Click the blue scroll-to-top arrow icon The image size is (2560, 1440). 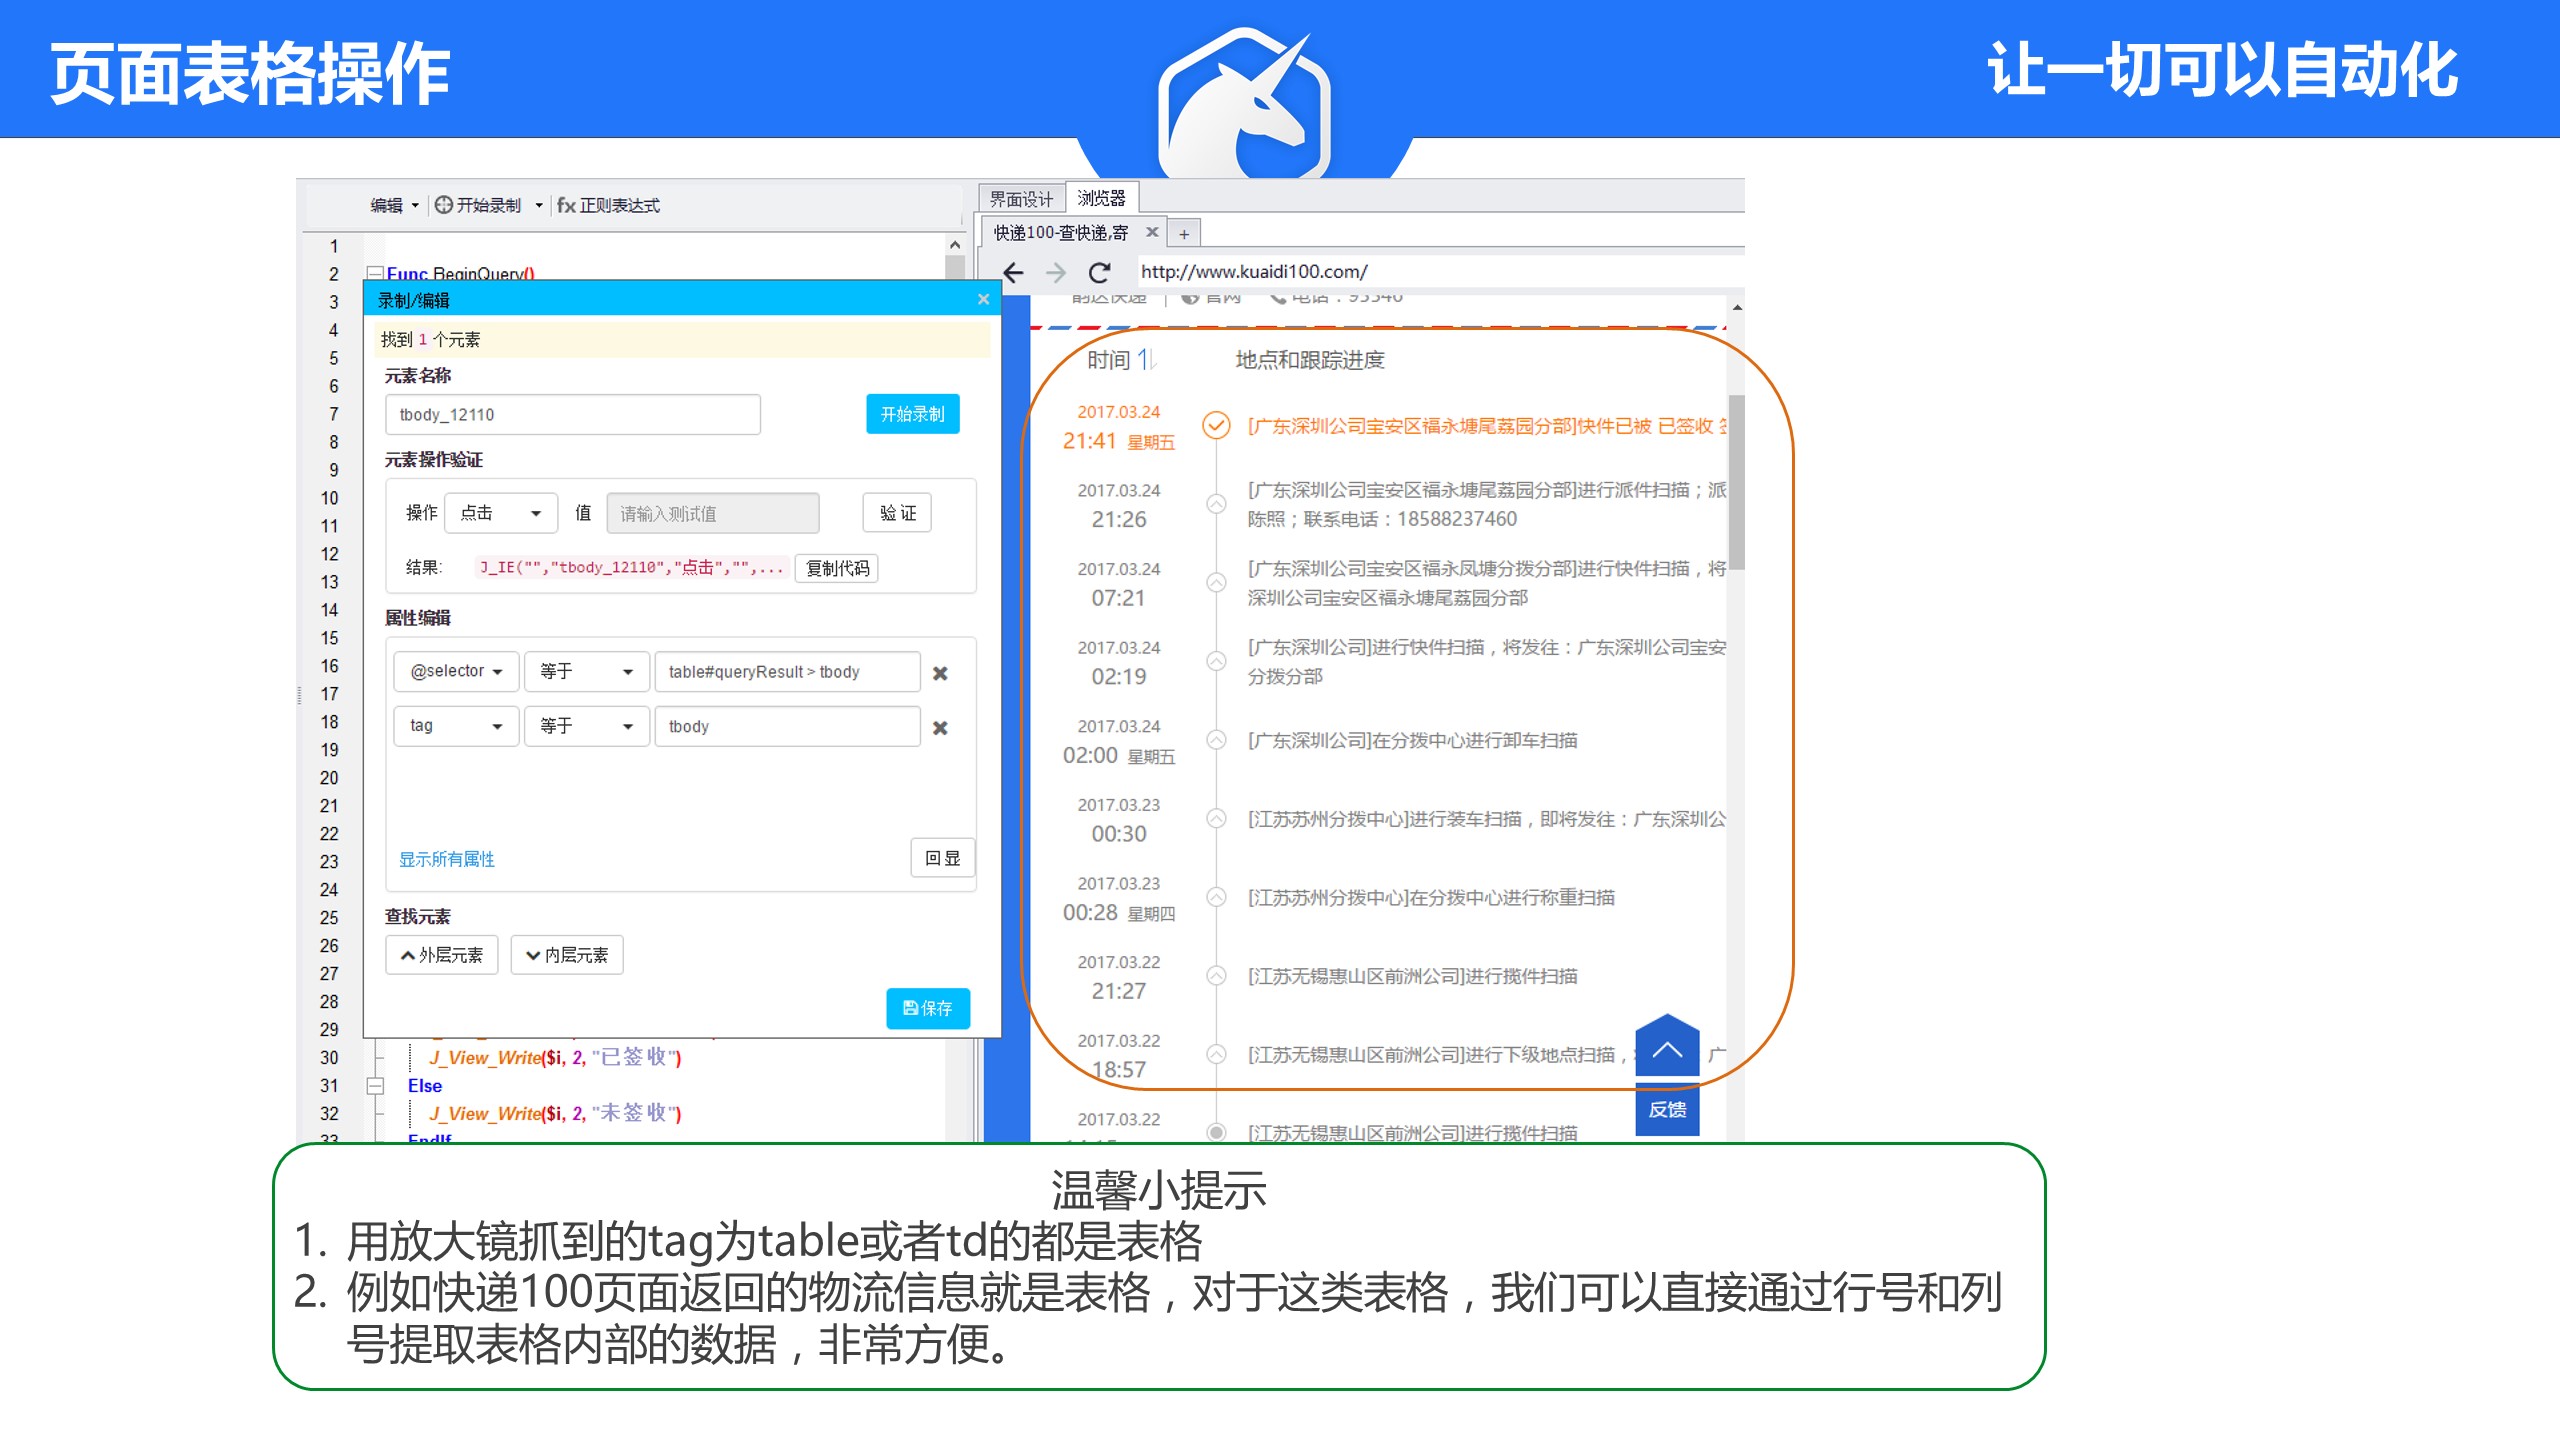click(x=1666, y=1049)
